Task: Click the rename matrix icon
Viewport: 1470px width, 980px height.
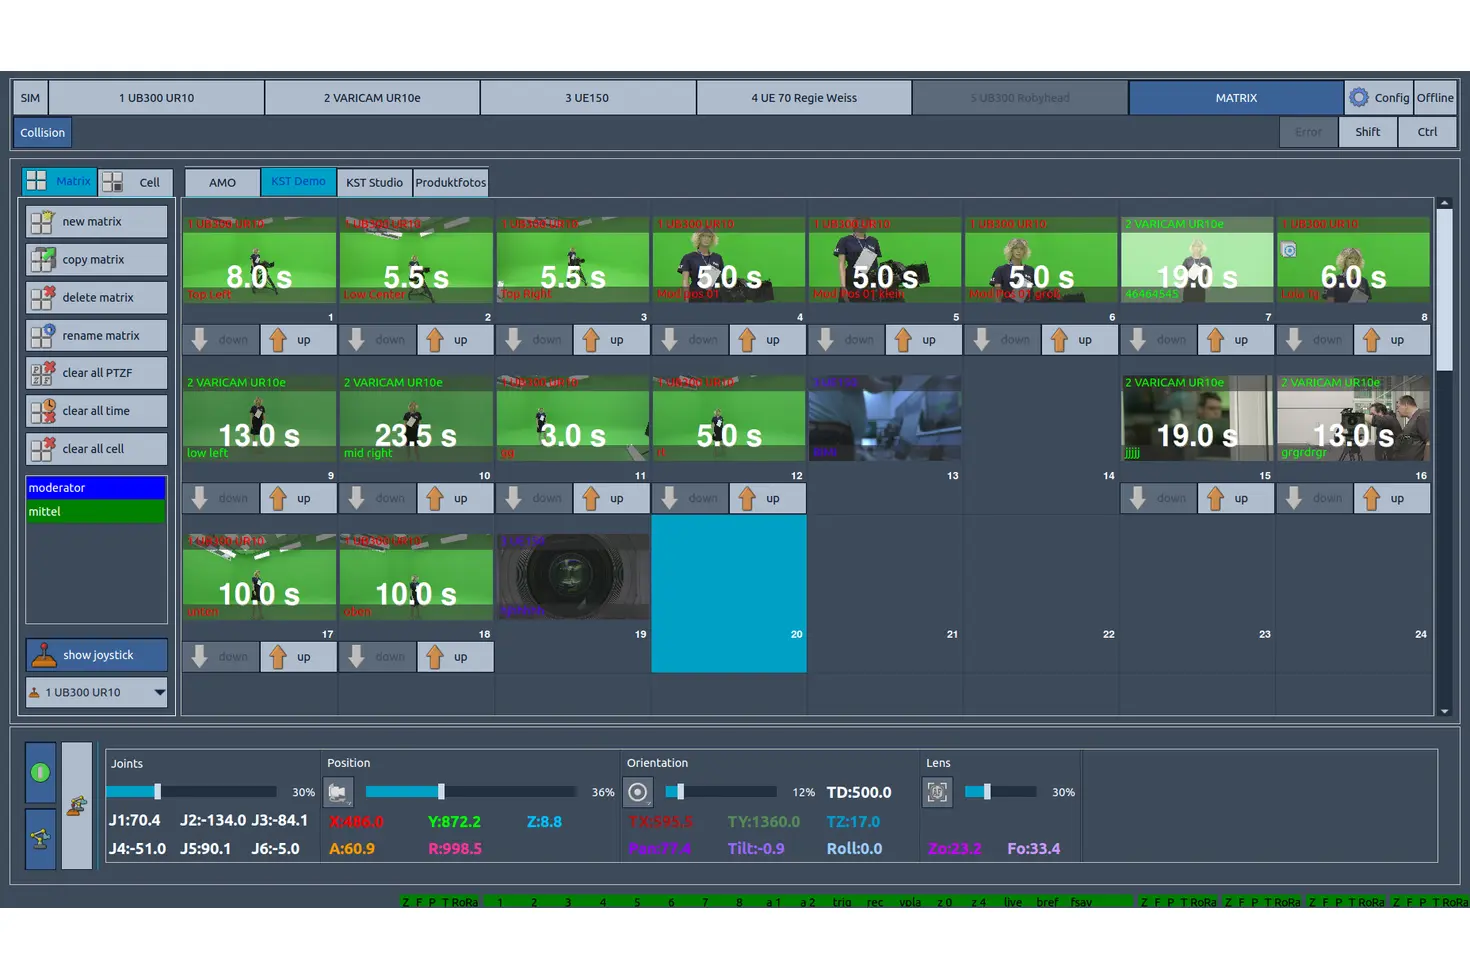Action: [42, 336]
